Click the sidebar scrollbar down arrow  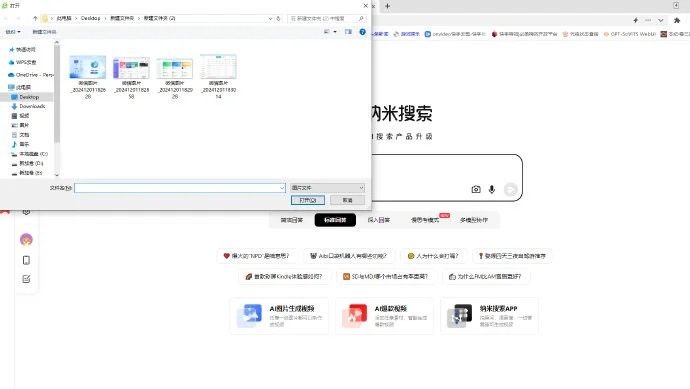56,175
